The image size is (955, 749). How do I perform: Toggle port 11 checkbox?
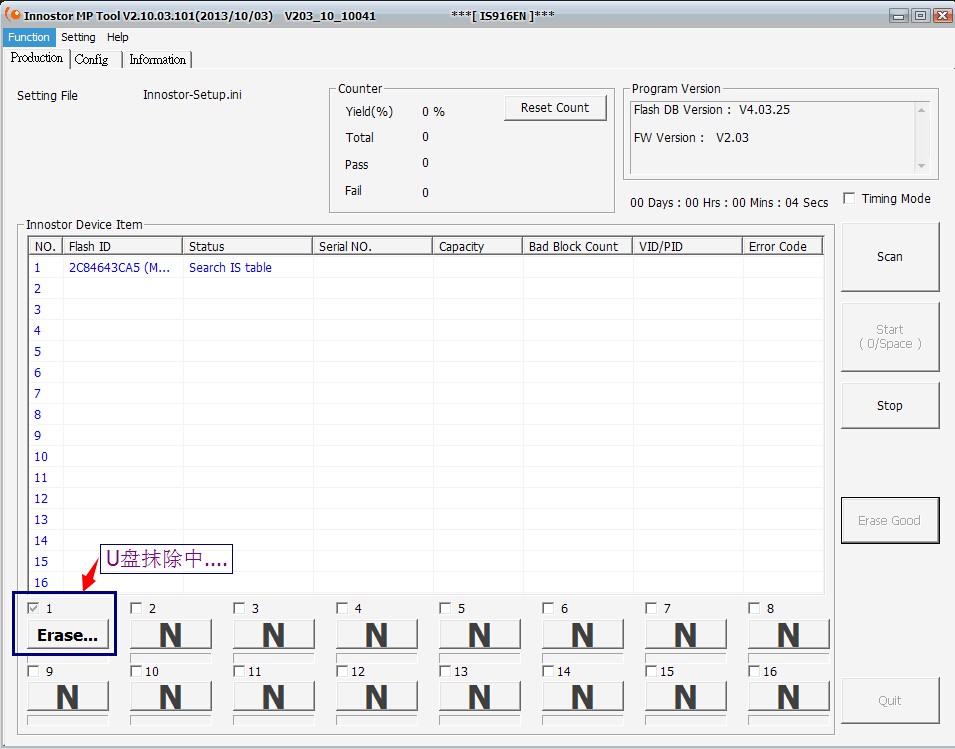click(x=239, y=670)
